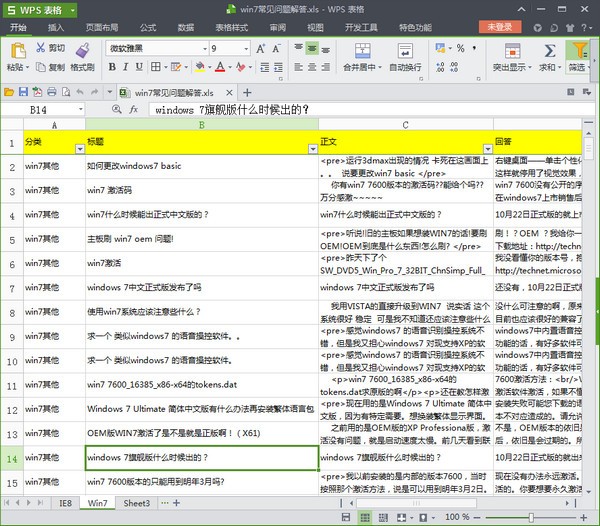Click the magnifier icon beside the formula bar

pyautogui.click(x=117, y=109)
